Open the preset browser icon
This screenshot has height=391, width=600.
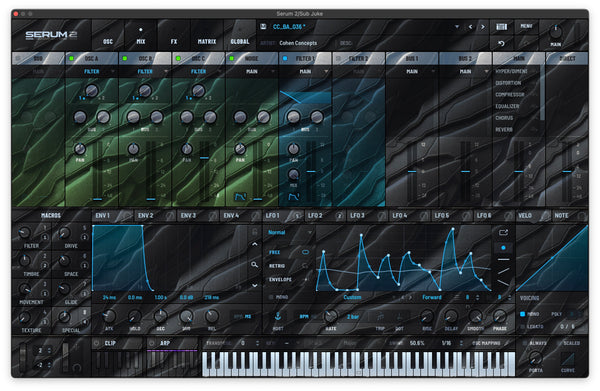pyautogui.click(x=501, y=26)
